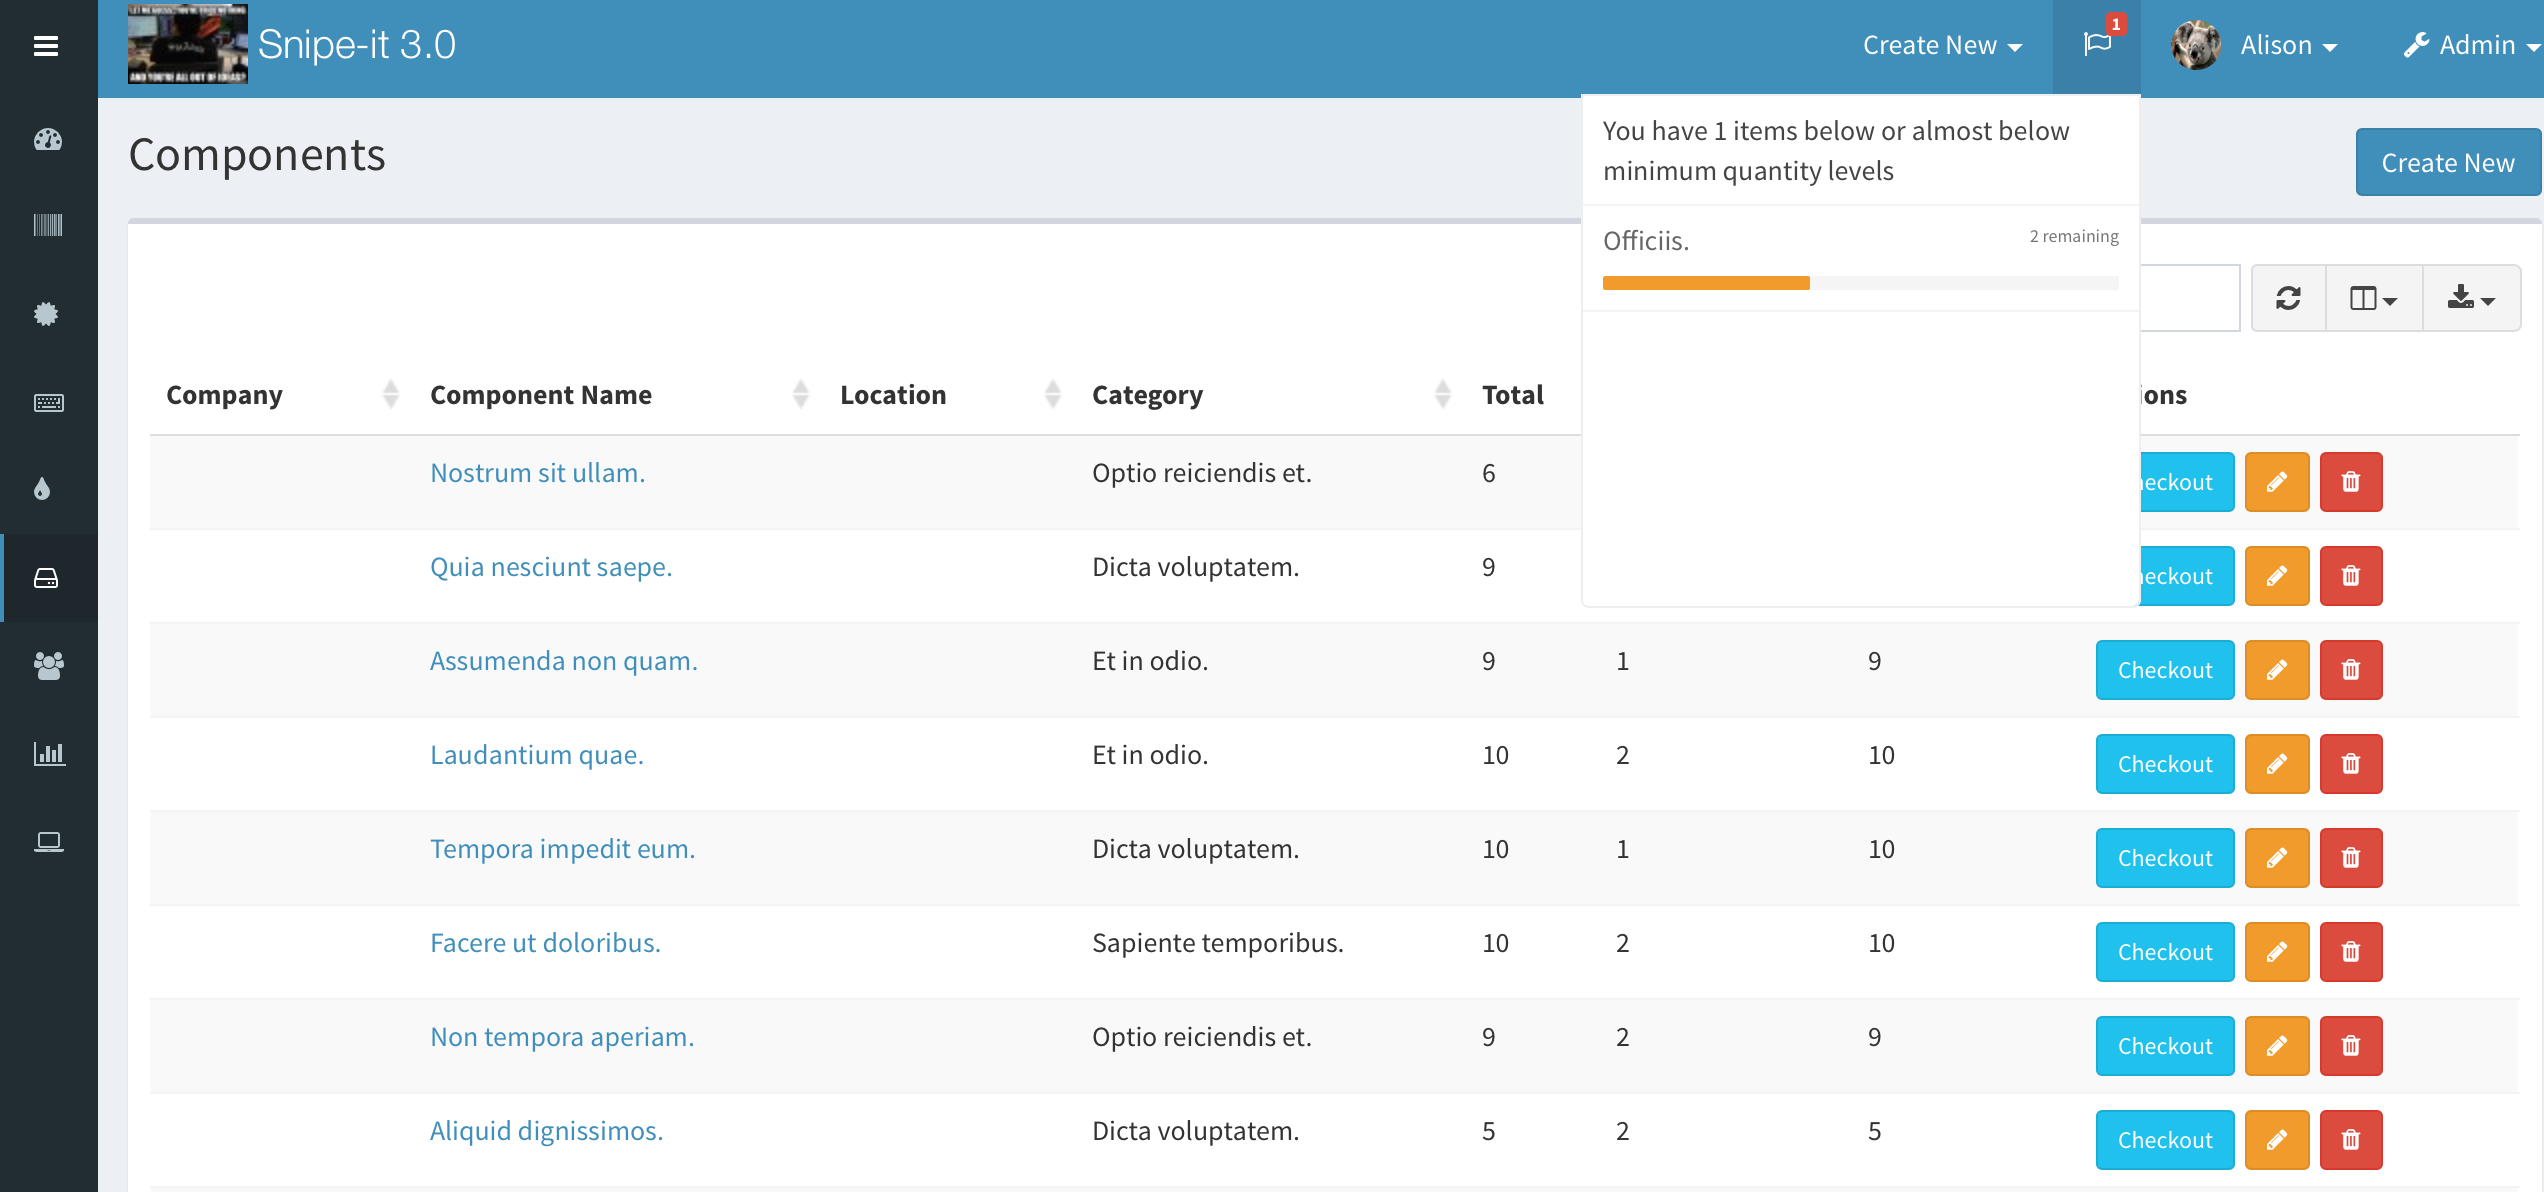Click the red alert count badge
The height and width of the screenshot is (1192, 2544).
[x=2116, y=24]
